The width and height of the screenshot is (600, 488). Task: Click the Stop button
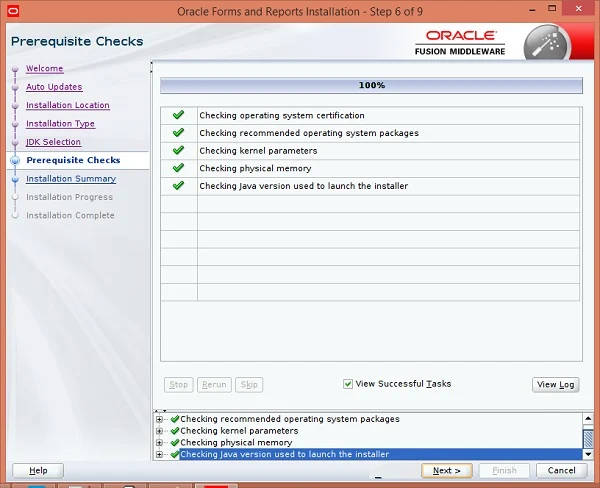(x=178, y=384)
